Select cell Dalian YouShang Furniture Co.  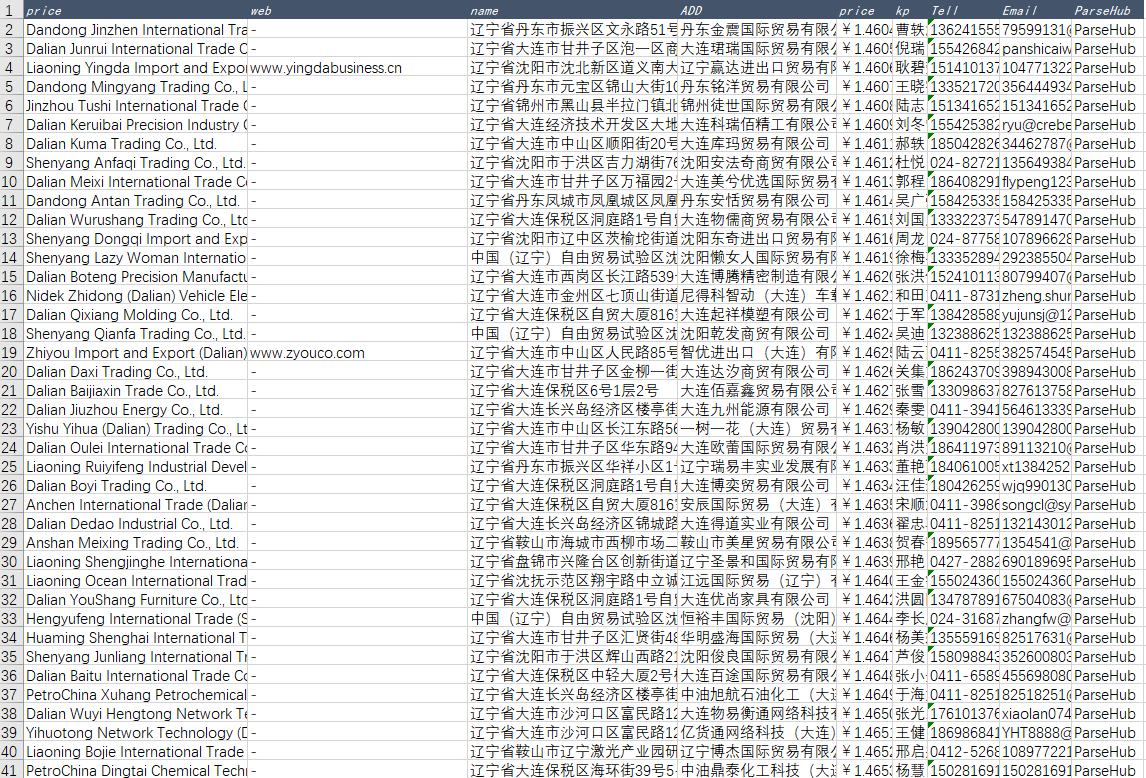pos(136,600)
